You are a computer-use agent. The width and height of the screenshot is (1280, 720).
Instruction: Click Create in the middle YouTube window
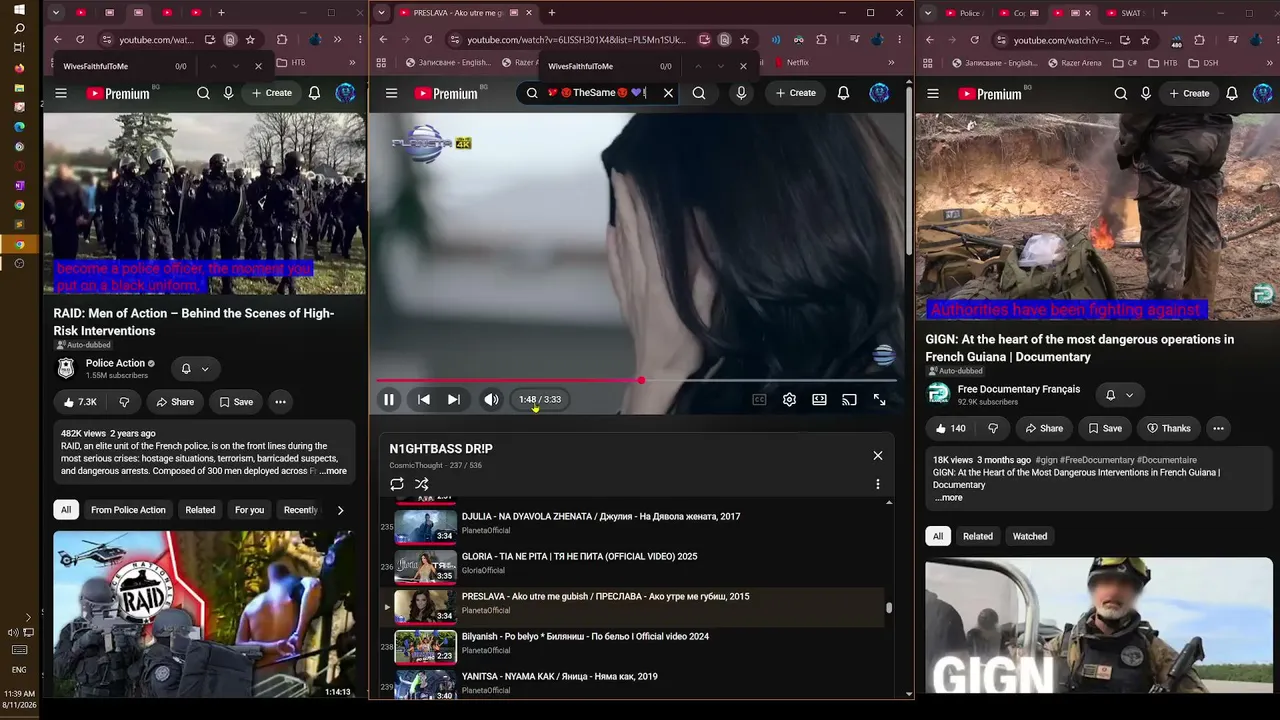(796, 93)
